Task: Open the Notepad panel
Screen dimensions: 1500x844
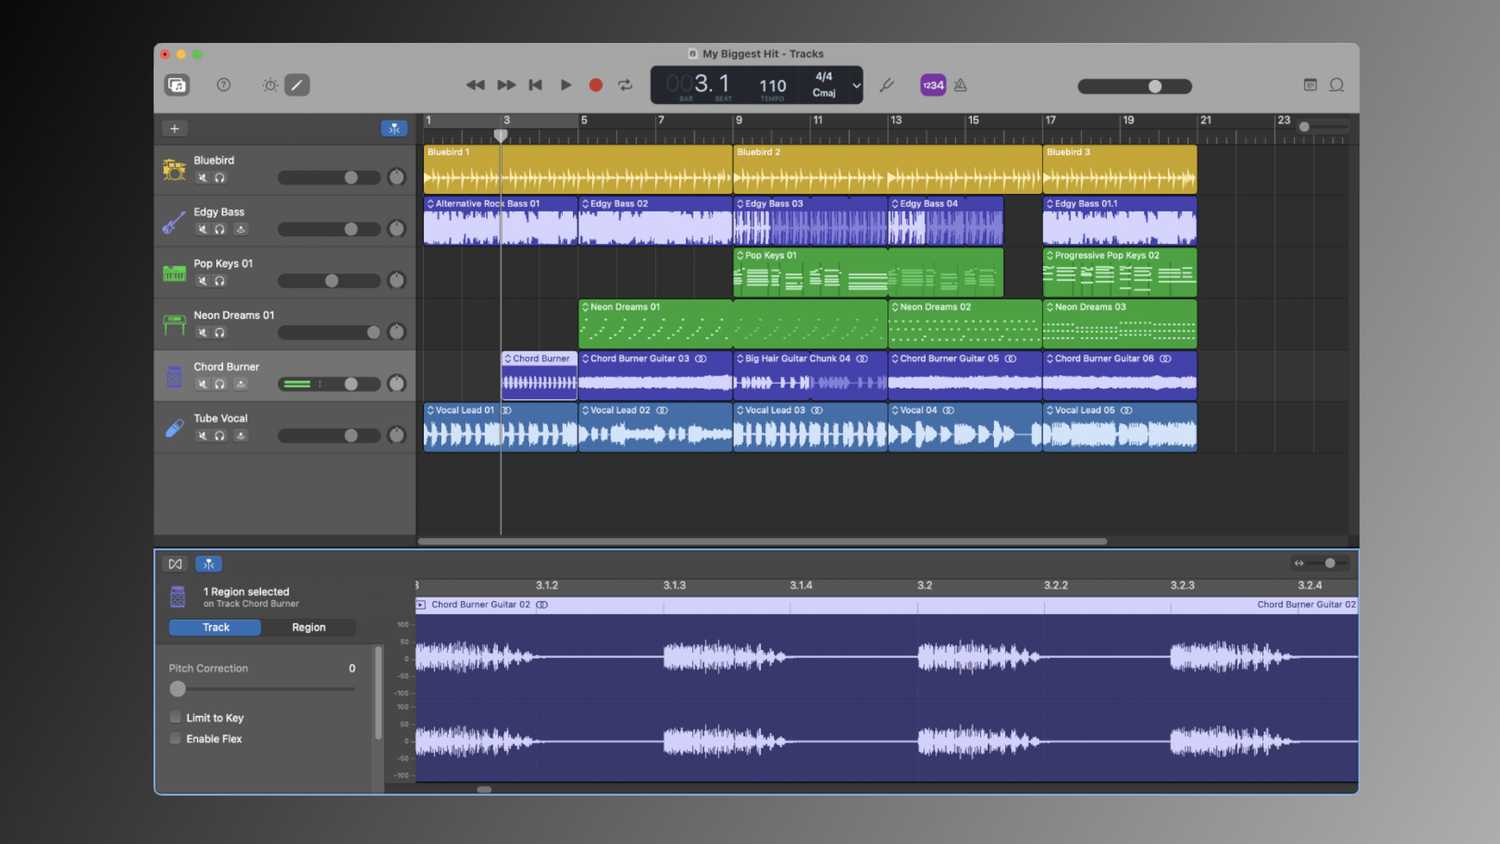Action: 1310,85
